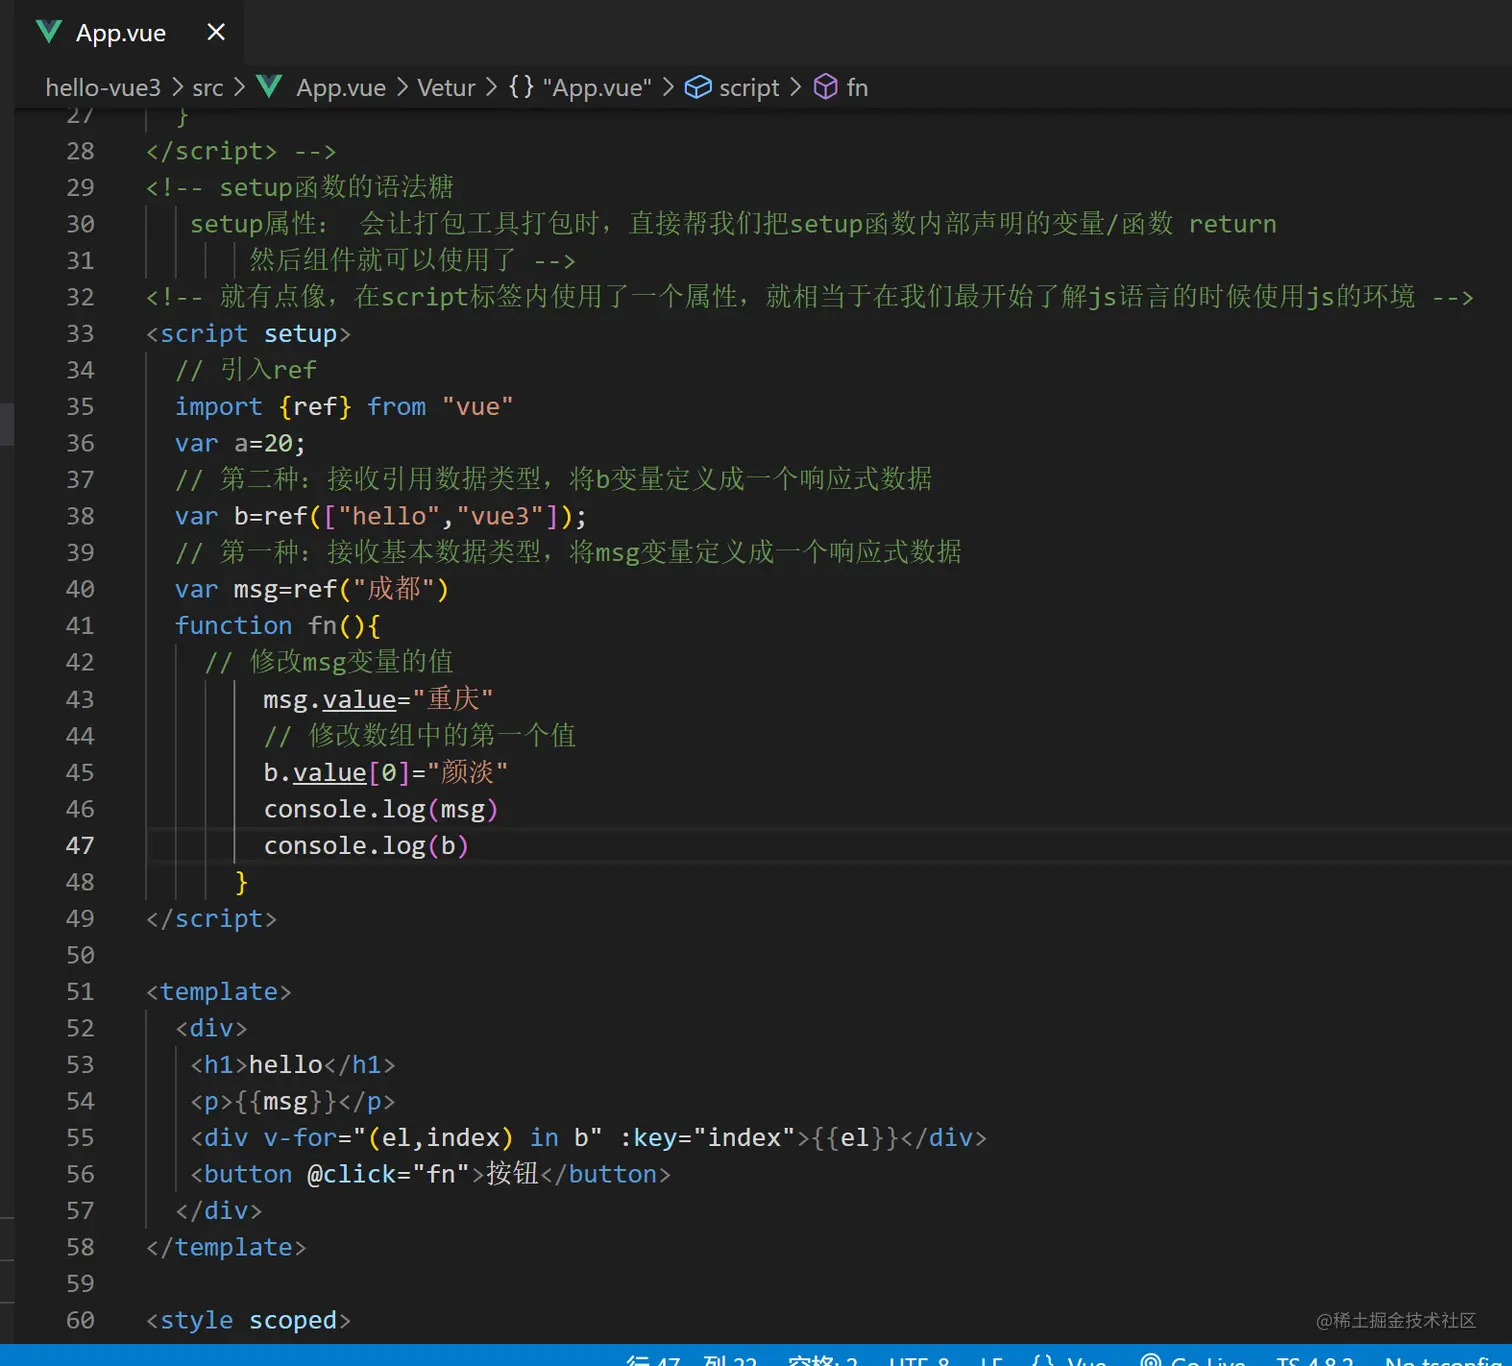Click the "scoped" attribute on the style tag
Screen dimensions: 1512x1366
coord(293,1321)
